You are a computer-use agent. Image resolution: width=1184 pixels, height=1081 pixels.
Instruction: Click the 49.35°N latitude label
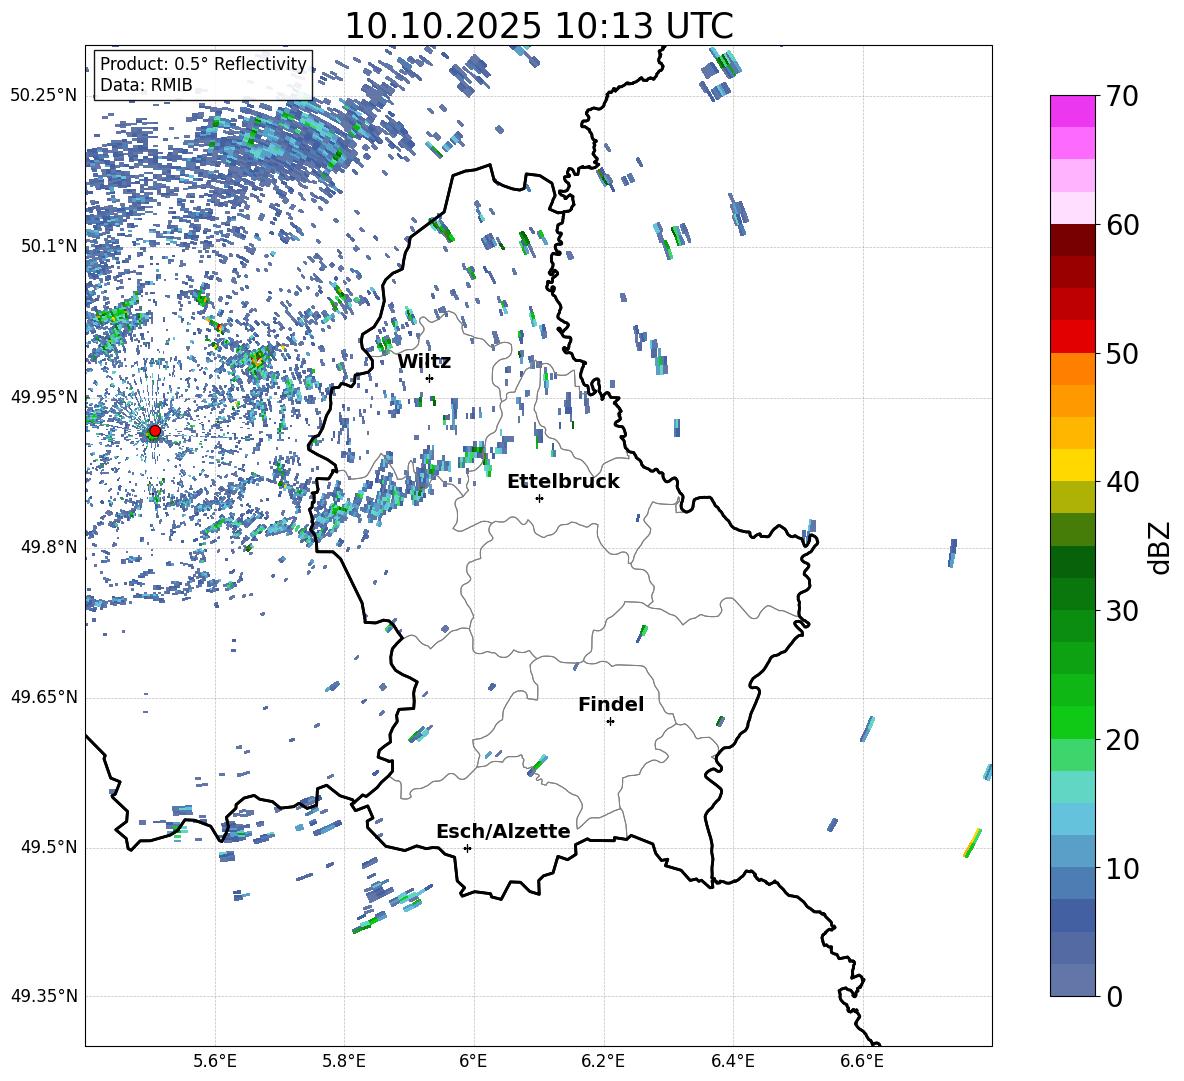point(44,996)
